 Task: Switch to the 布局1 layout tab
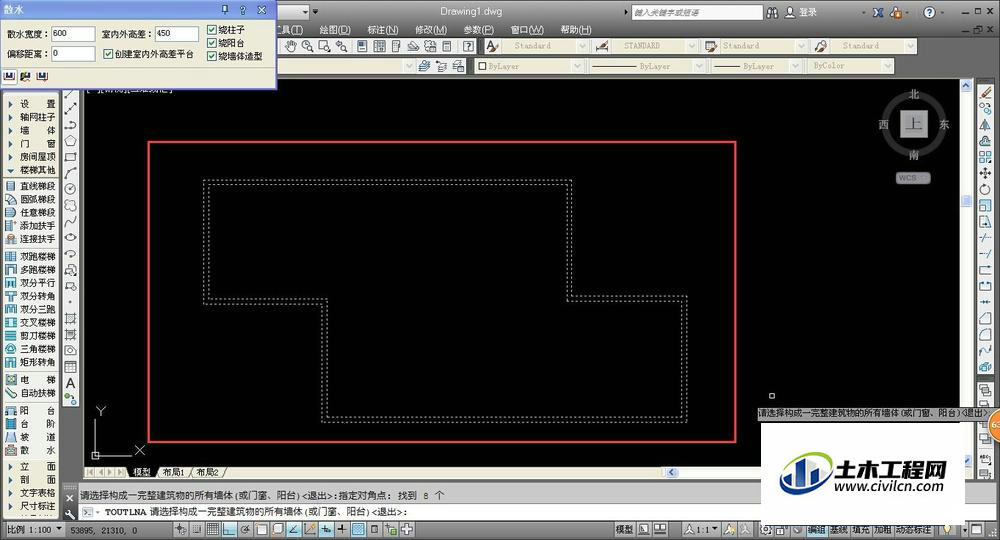pos(173,472)
